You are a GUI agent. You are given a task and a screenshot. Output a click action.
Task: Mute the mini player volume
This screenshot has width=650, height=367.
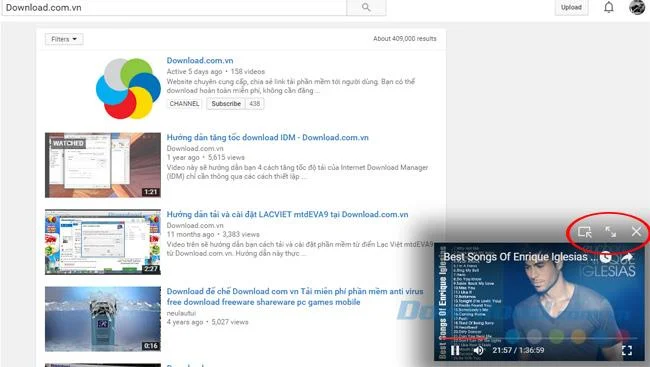[478, 350]
